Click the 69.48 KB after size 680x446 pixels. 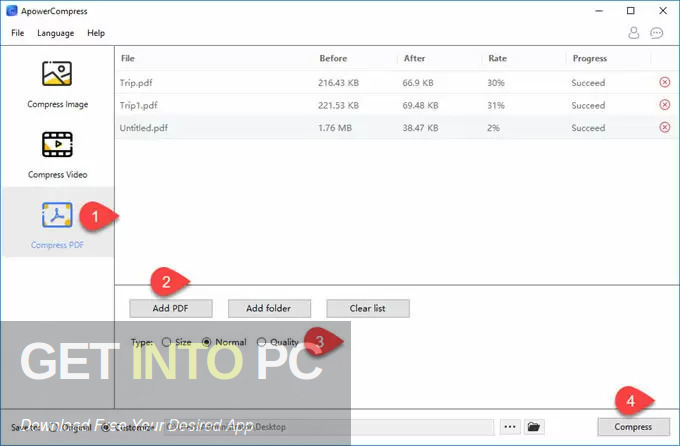pyautogui.click(x=420, y=105)
